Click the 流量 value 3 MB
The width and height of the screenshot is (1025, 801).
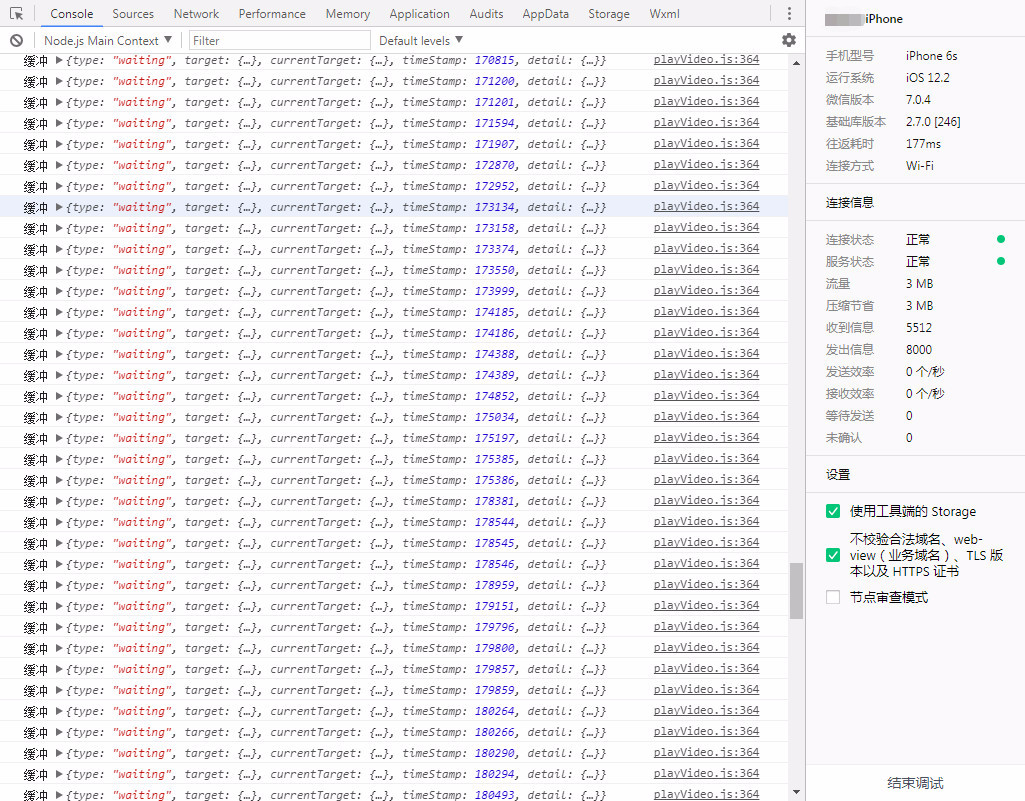(x=920, y=284)
